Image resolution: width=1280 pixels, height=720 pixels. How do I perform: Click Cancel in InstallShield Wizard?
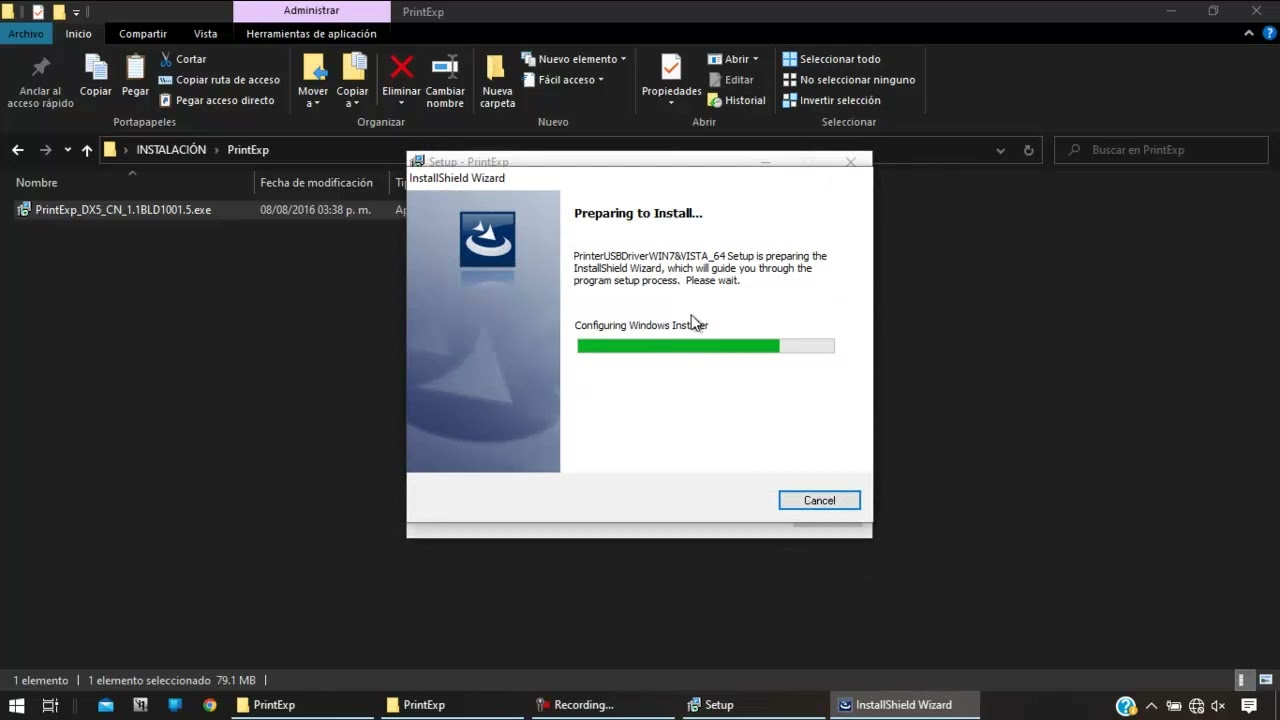819,500
